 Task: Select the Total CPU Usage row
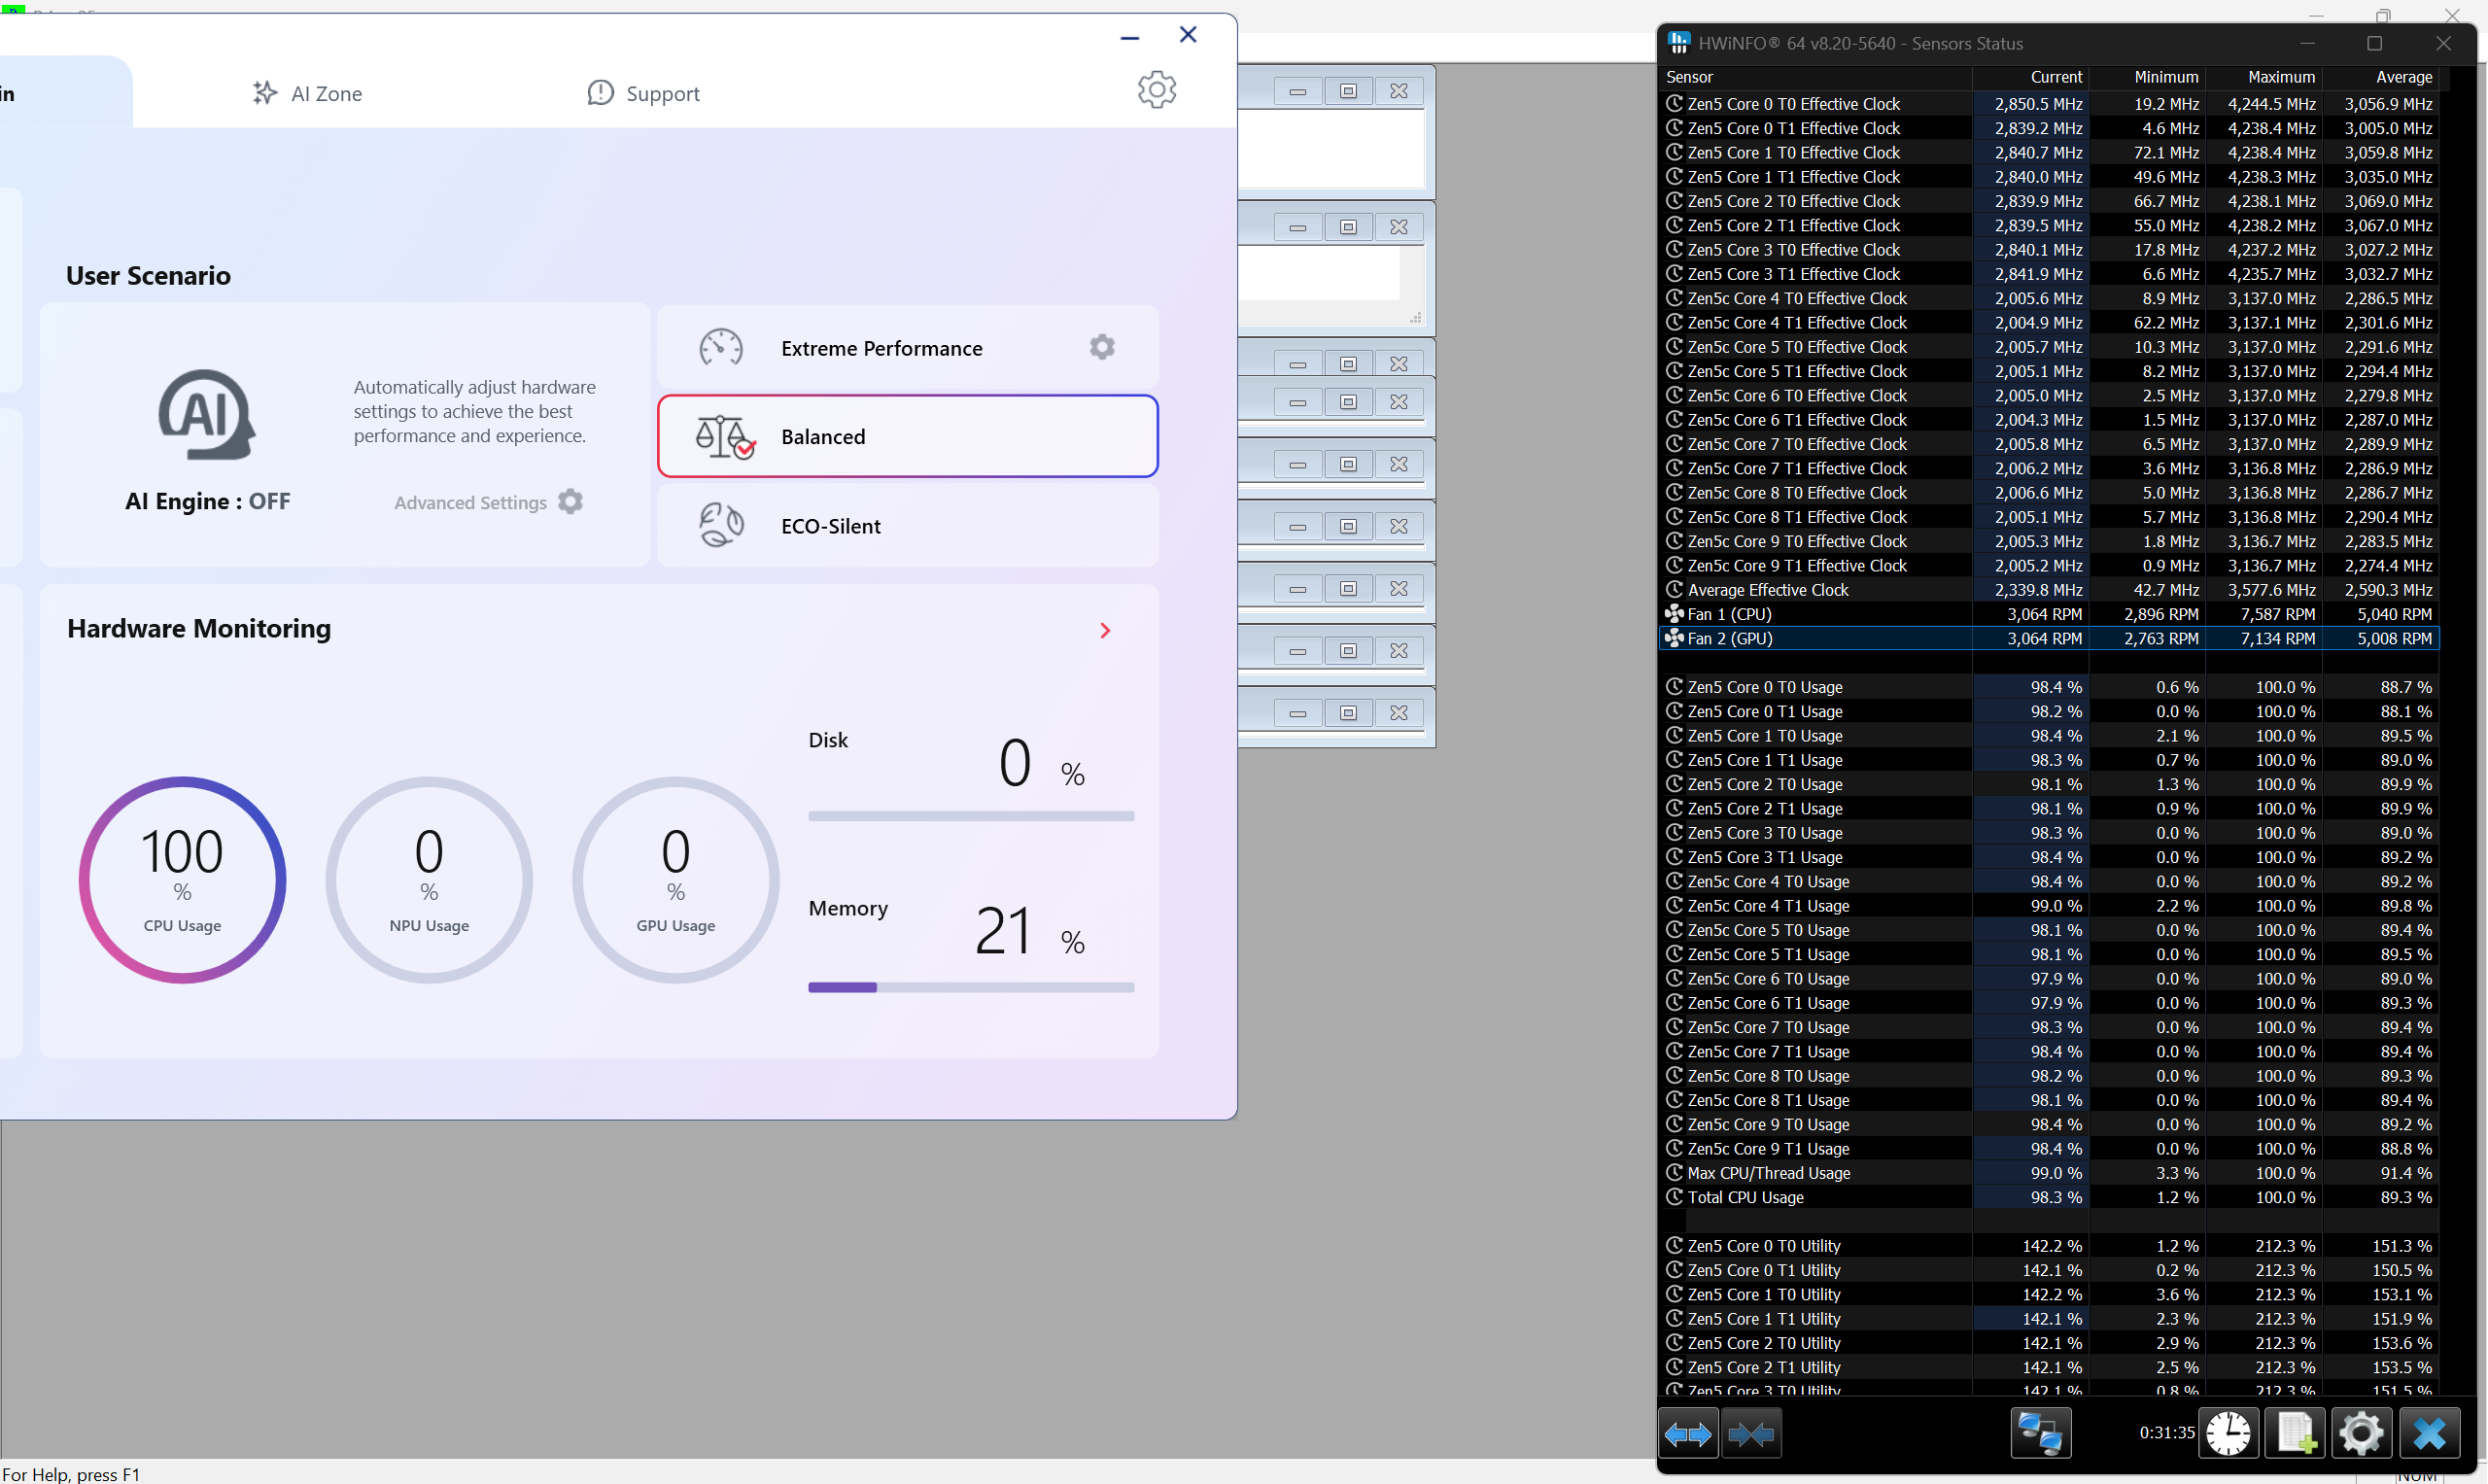point(2050,1197)
